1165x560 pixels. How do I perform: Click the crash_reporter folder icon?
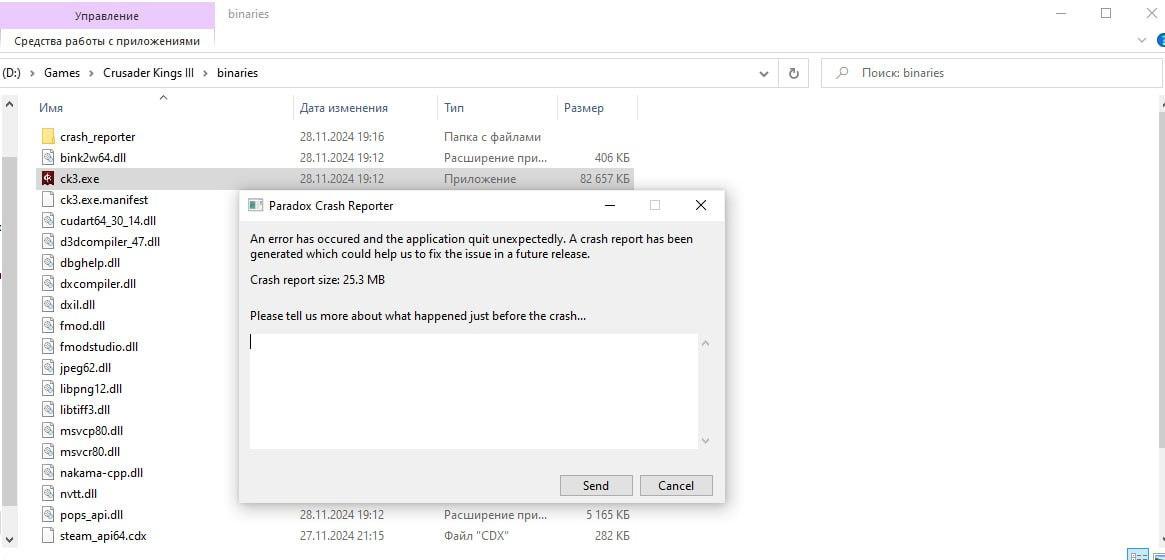tap(48, 137)
